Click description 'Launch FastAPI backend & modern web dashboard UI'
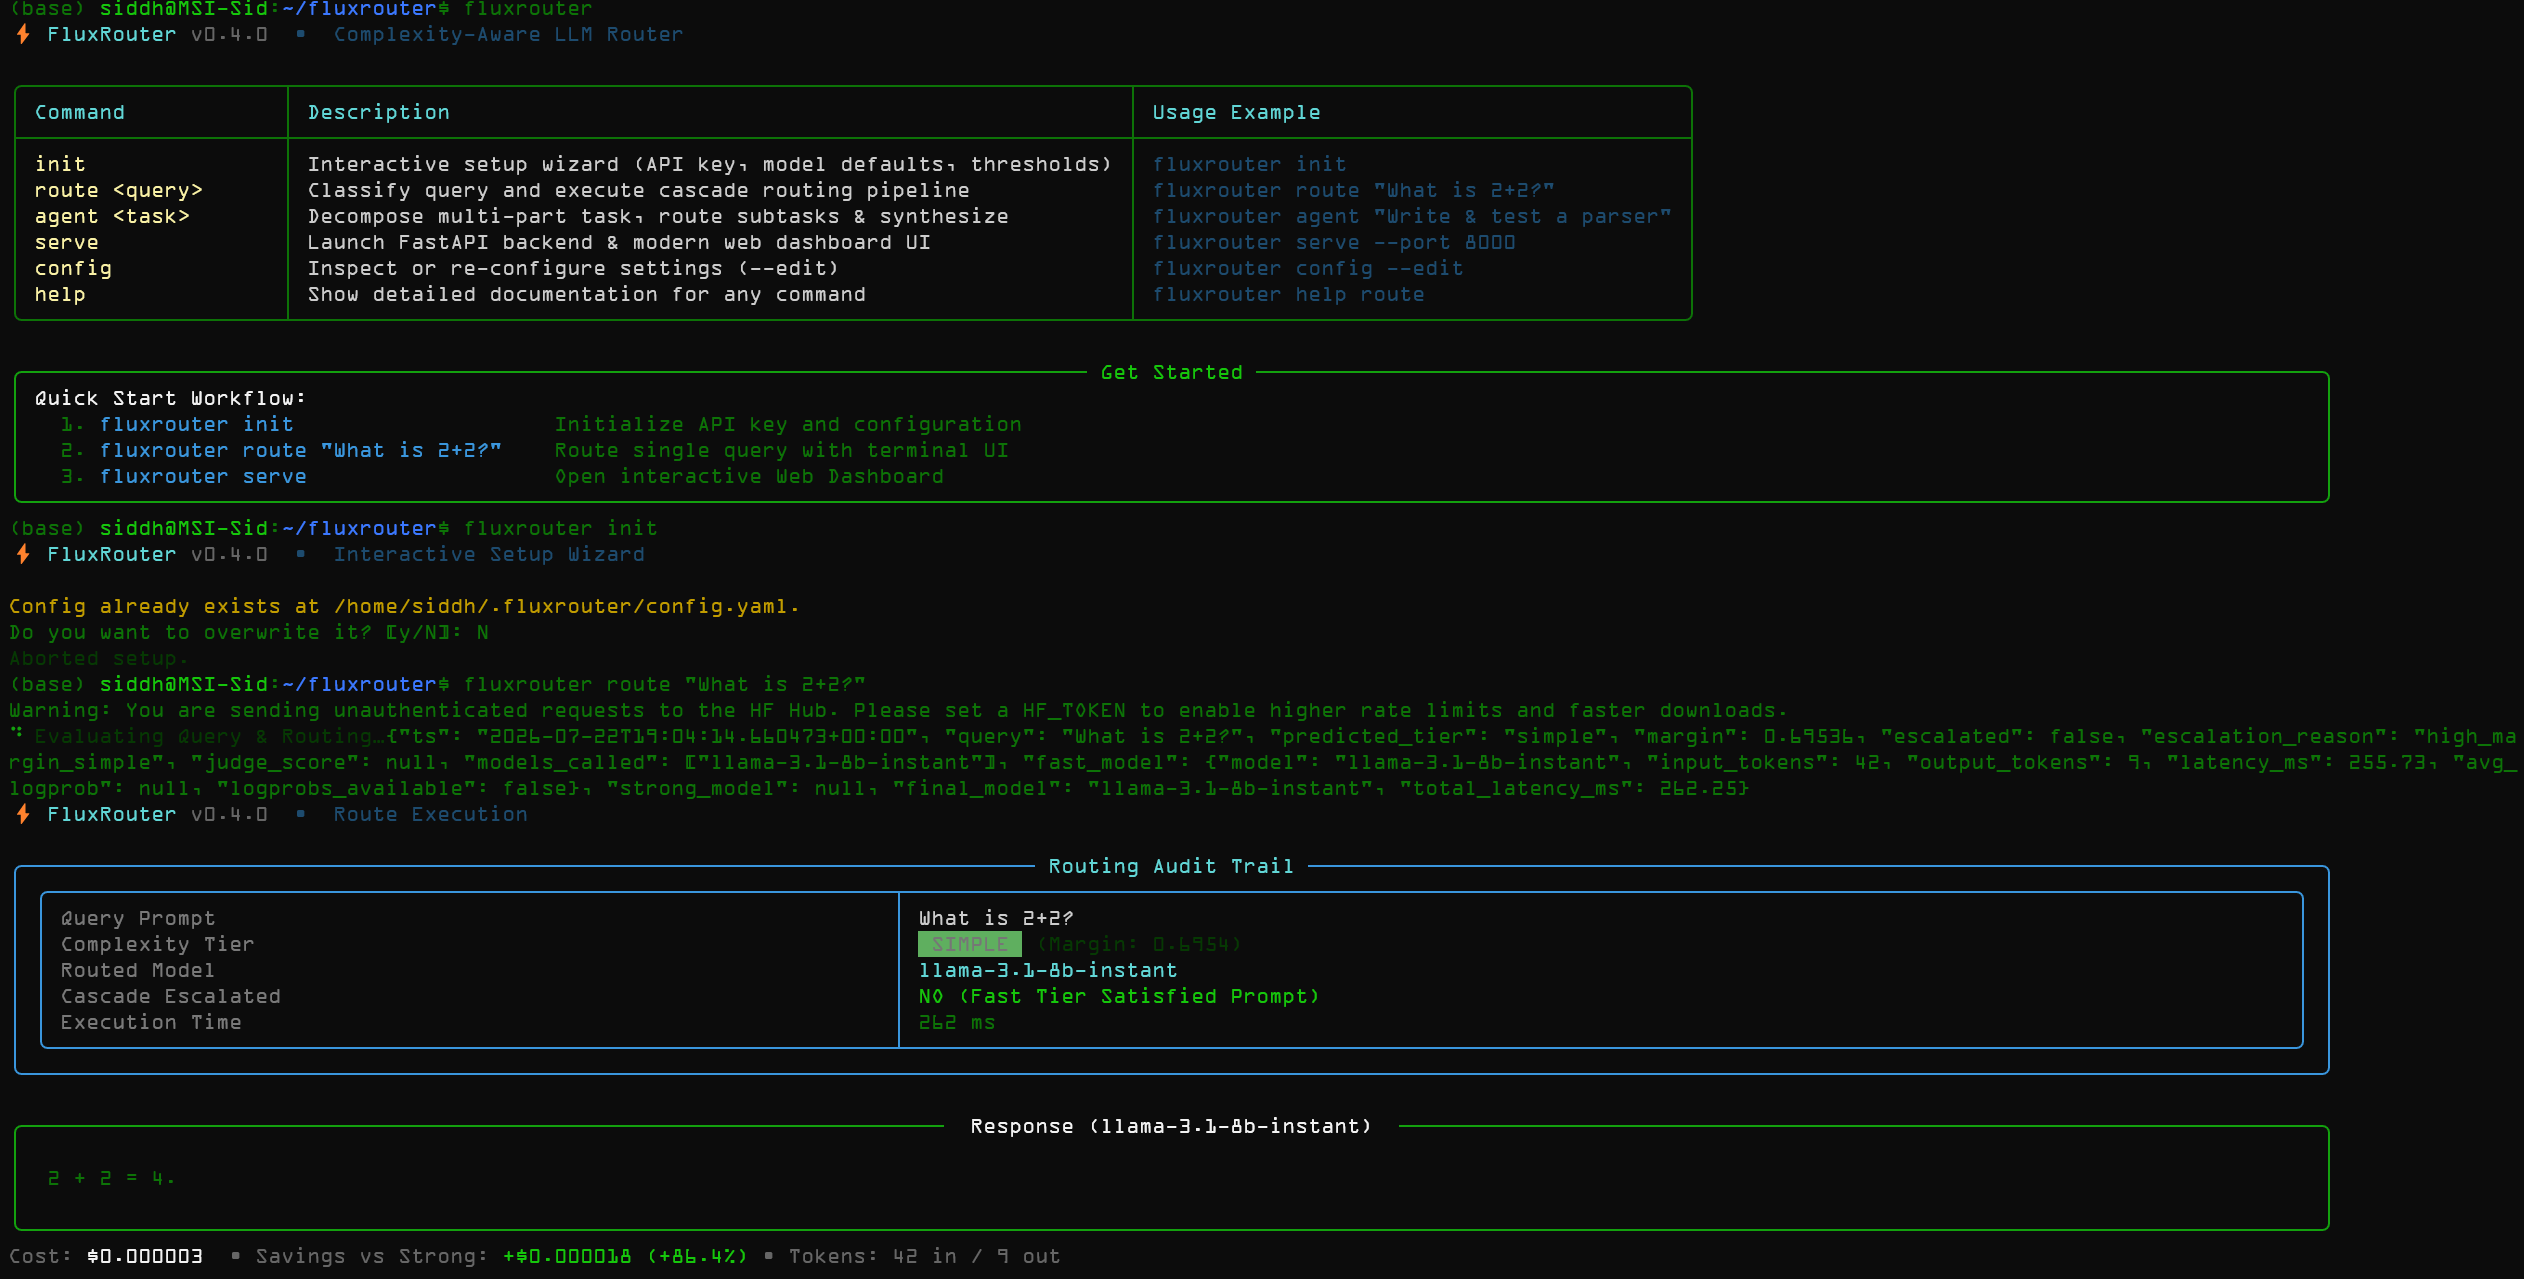Screen dimensions: 2524x1279 (619, 242)
